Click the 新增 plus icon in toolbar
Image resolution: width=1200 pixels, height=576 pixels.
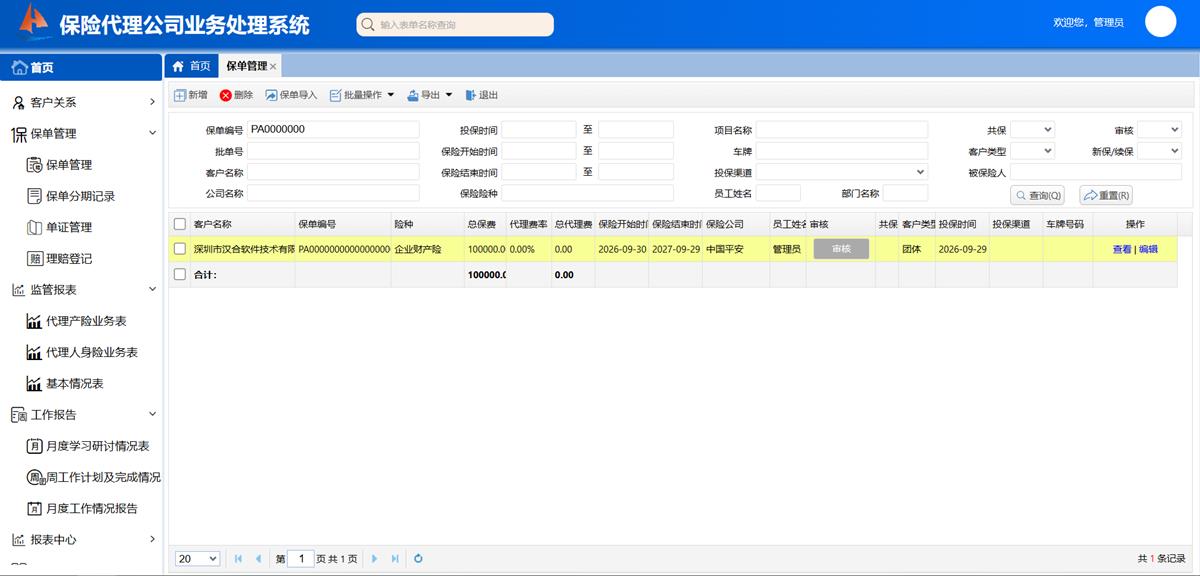tap(180, 95)
